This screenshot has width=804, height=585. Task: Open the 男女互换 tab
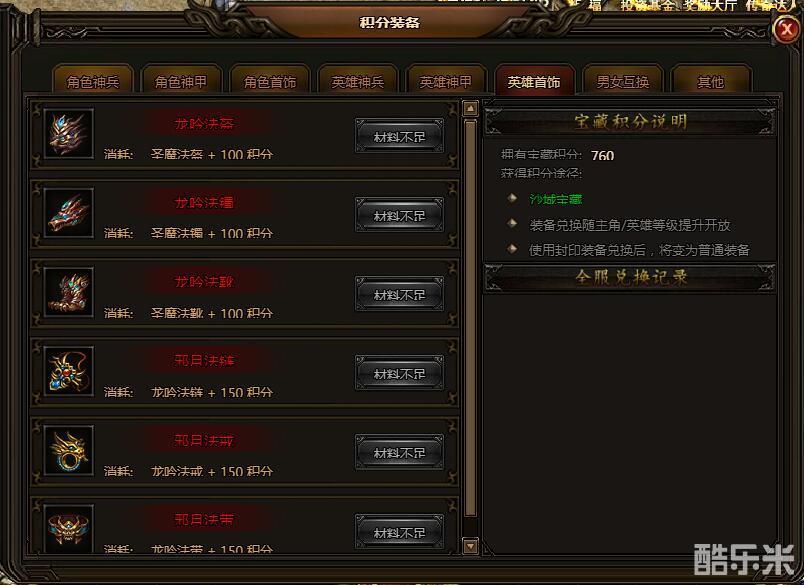point(622,80)
